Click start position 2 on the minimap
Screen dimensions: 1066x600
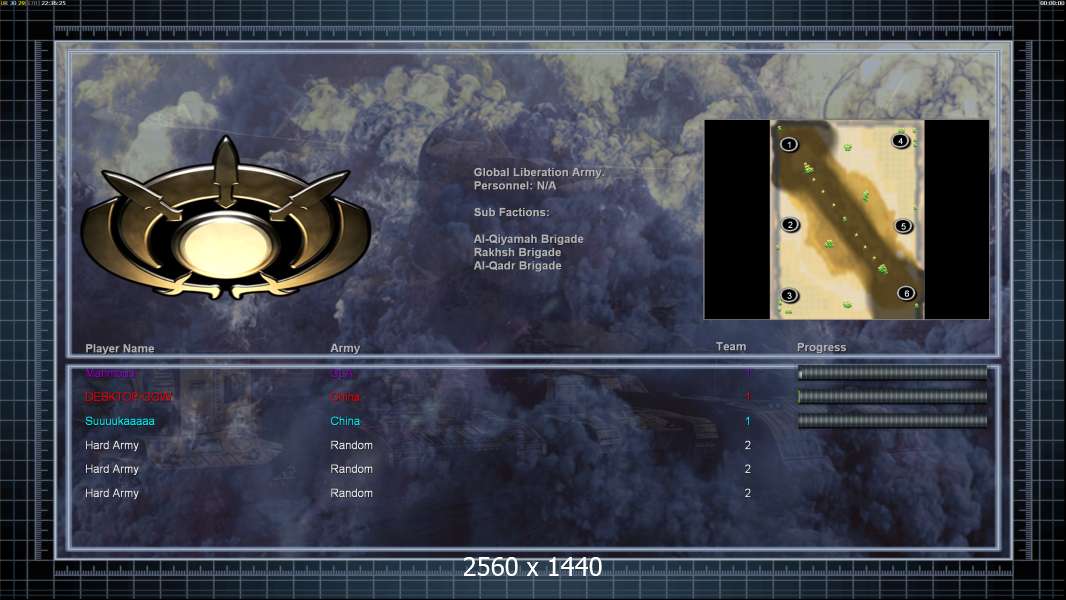(x=790, y=225)
